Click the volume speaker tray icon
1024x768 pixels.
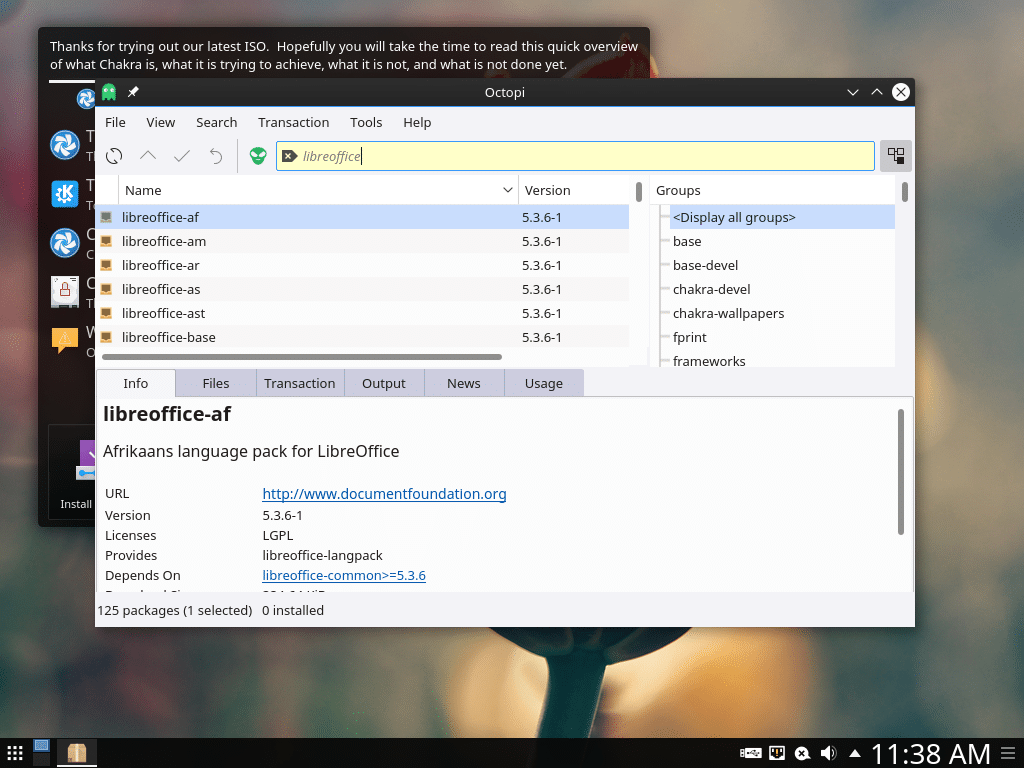click(x=829, y=753)
